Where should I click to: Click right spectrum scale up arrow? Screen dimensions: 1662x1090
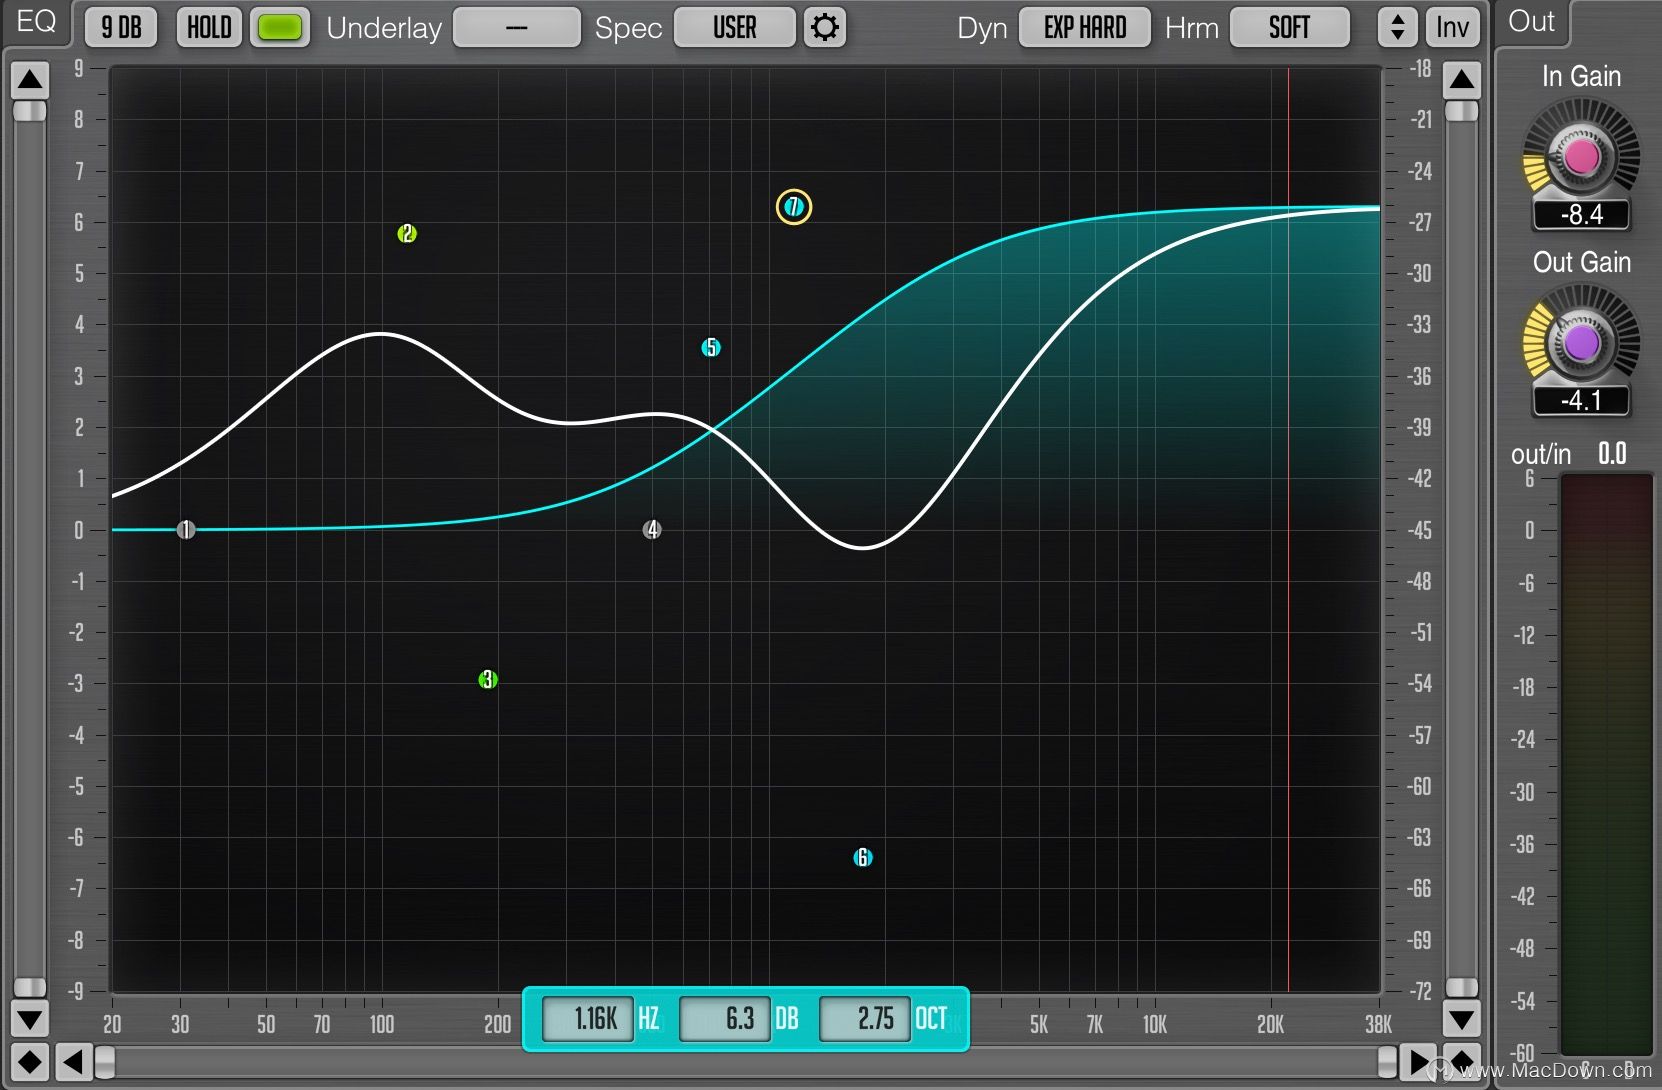(1462, 79)
